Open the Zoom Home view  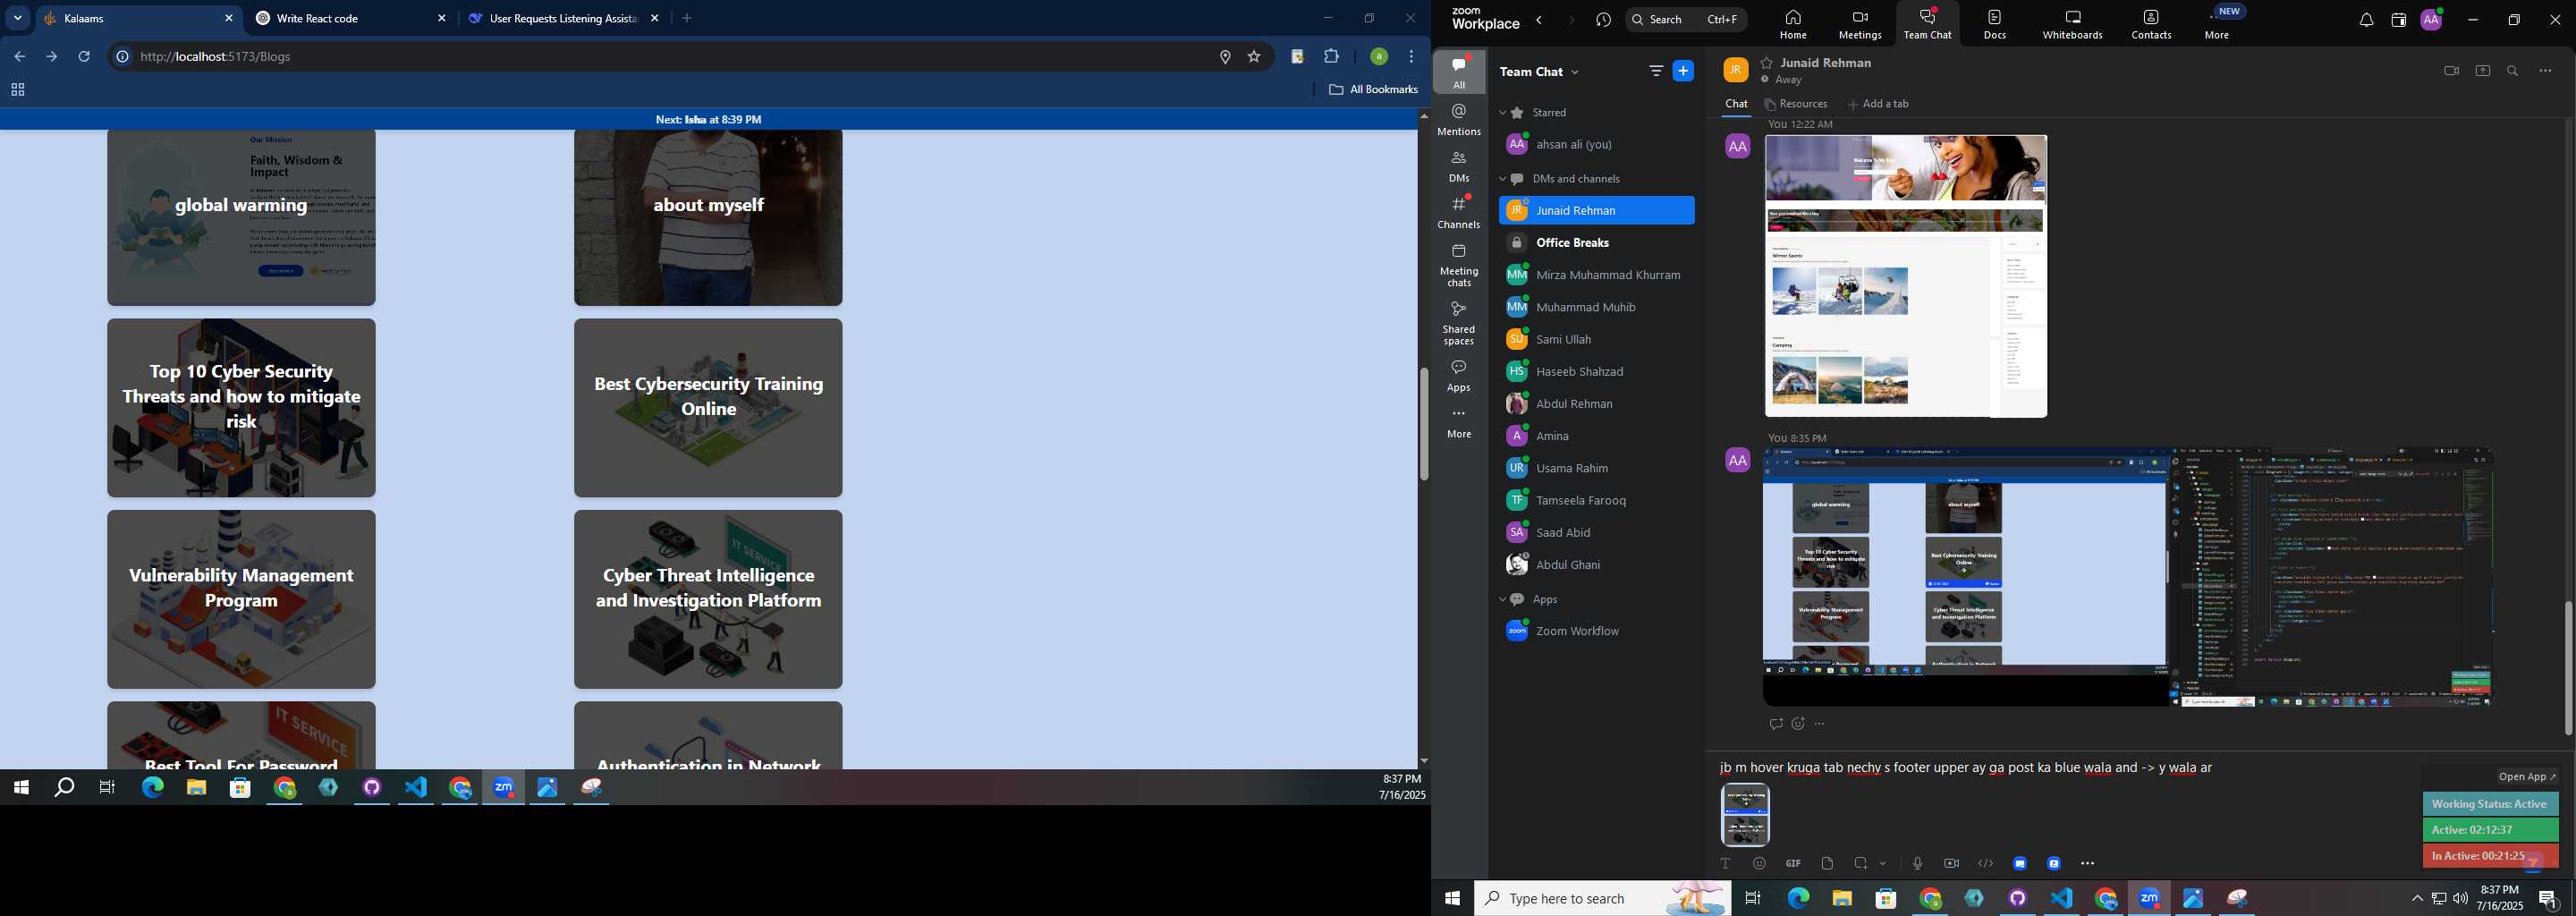(1793, 24)
